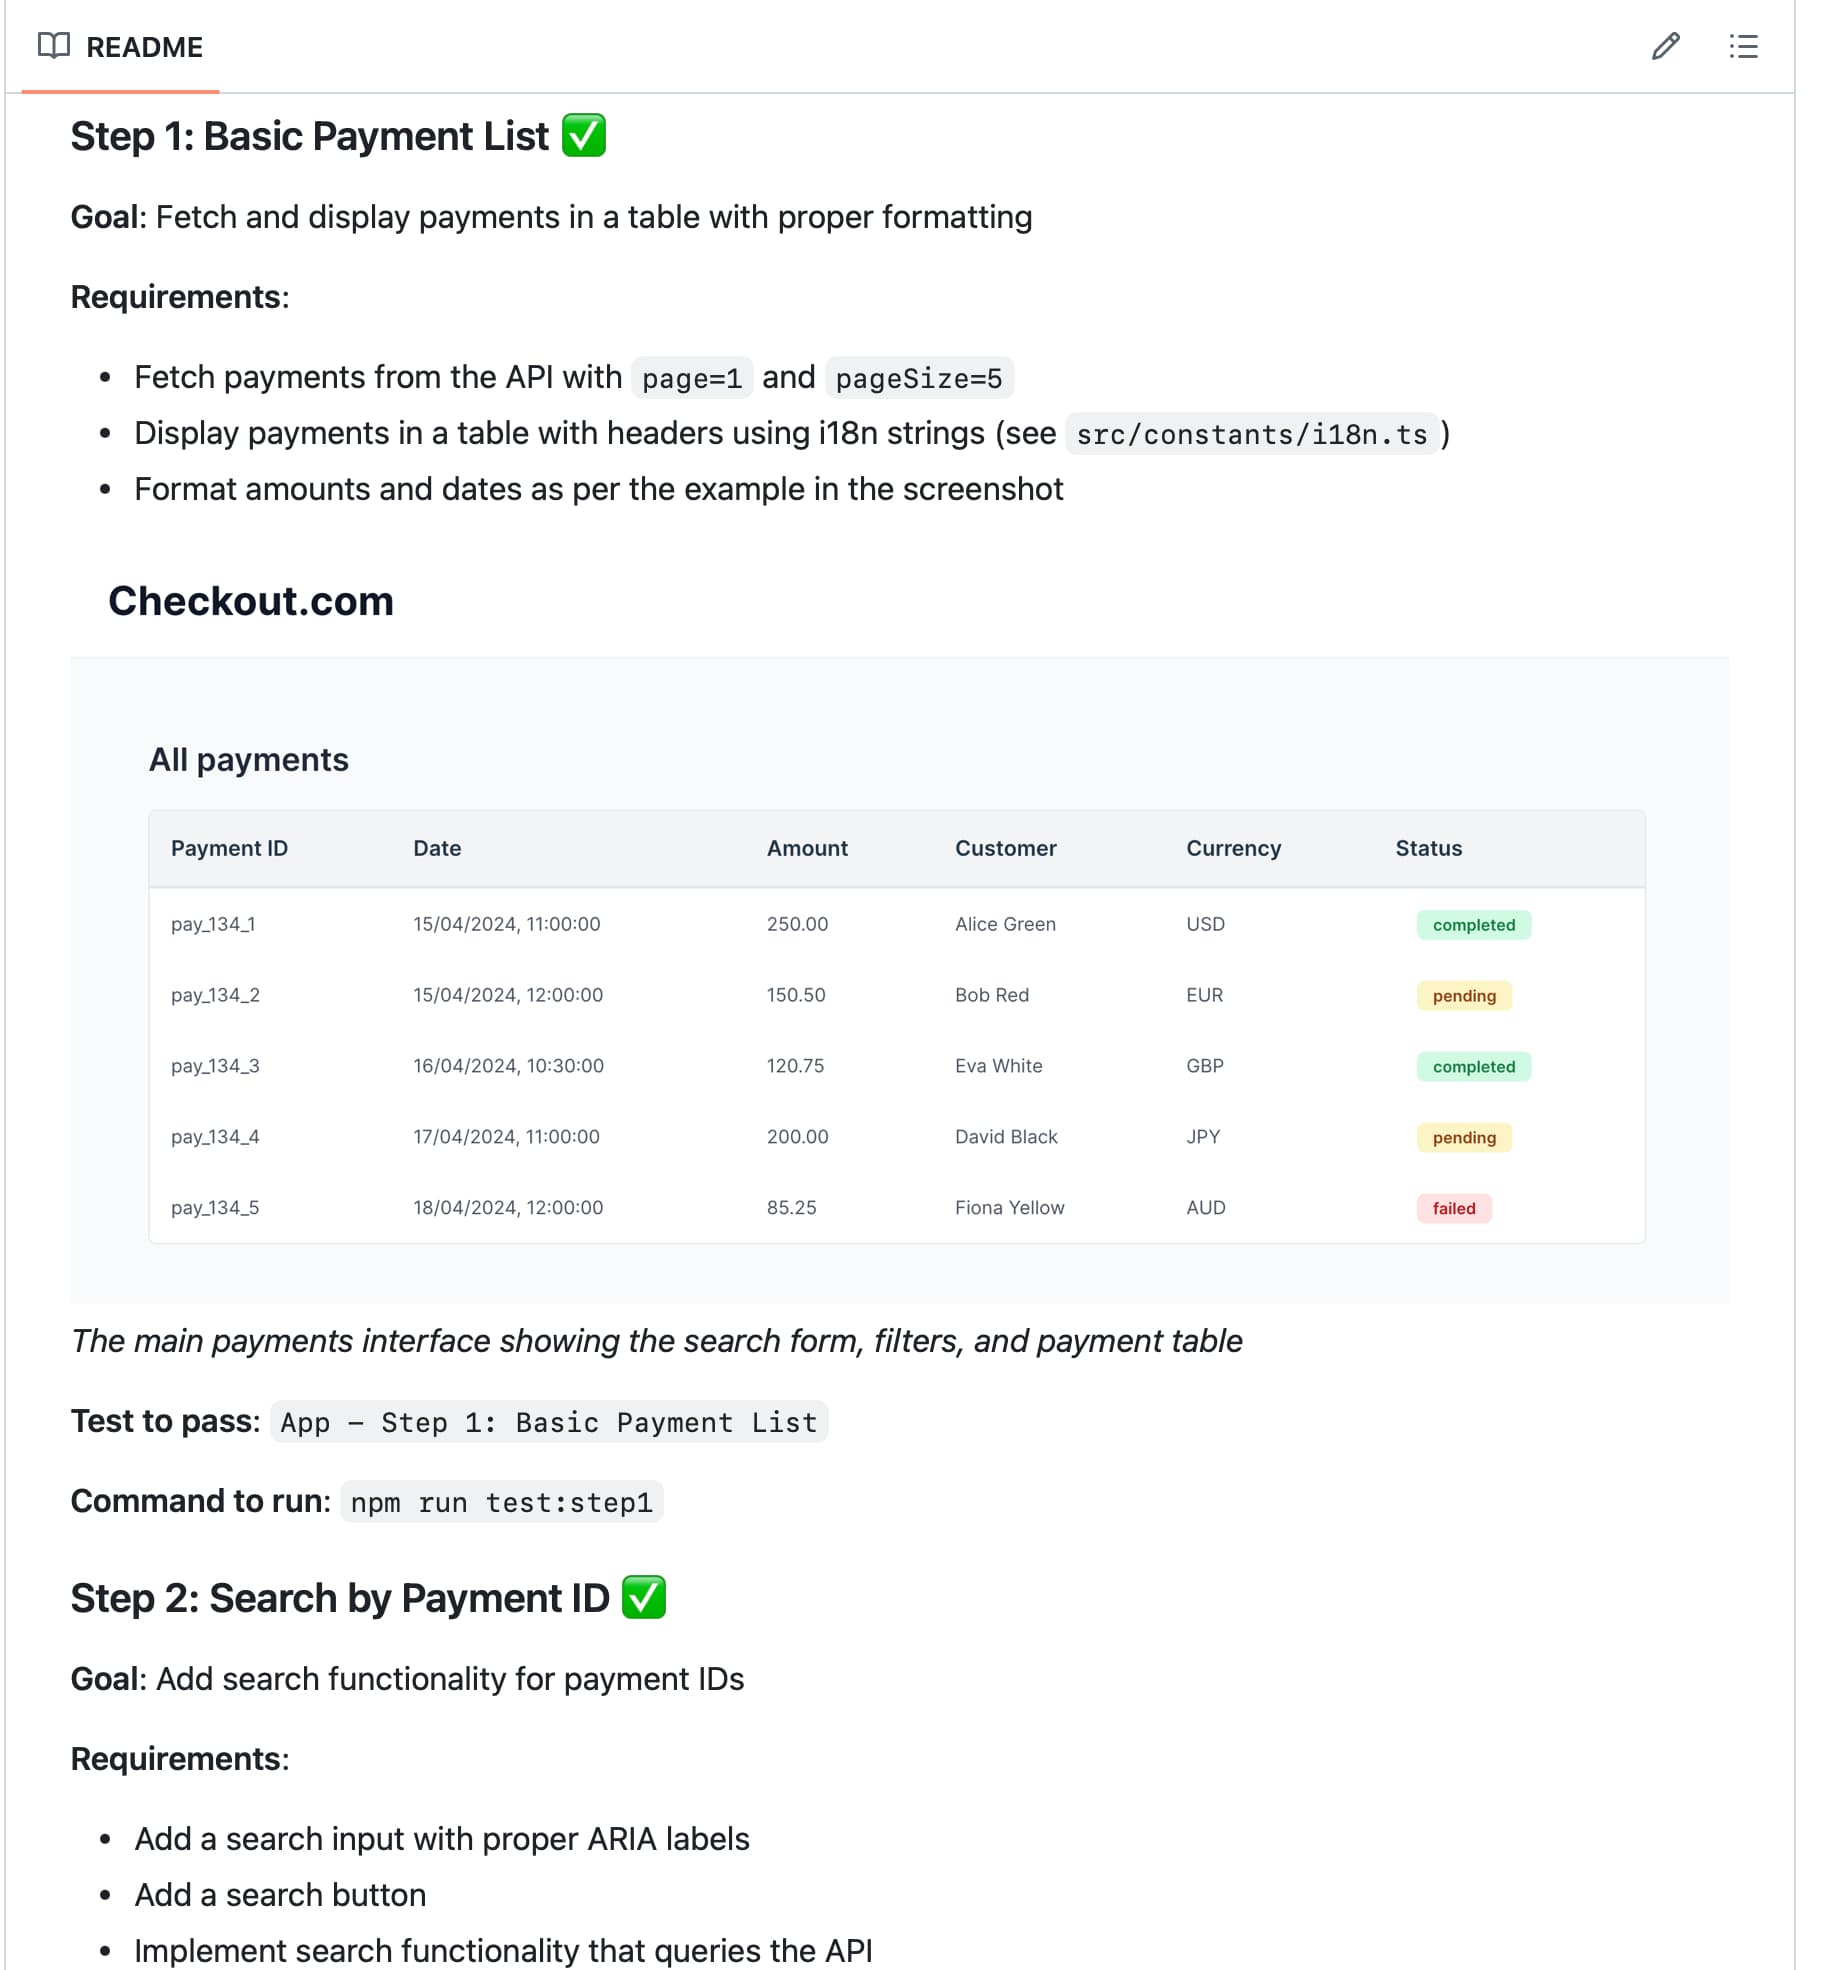Click the Step 2 green checkmark emoji

pos(644,1597)
